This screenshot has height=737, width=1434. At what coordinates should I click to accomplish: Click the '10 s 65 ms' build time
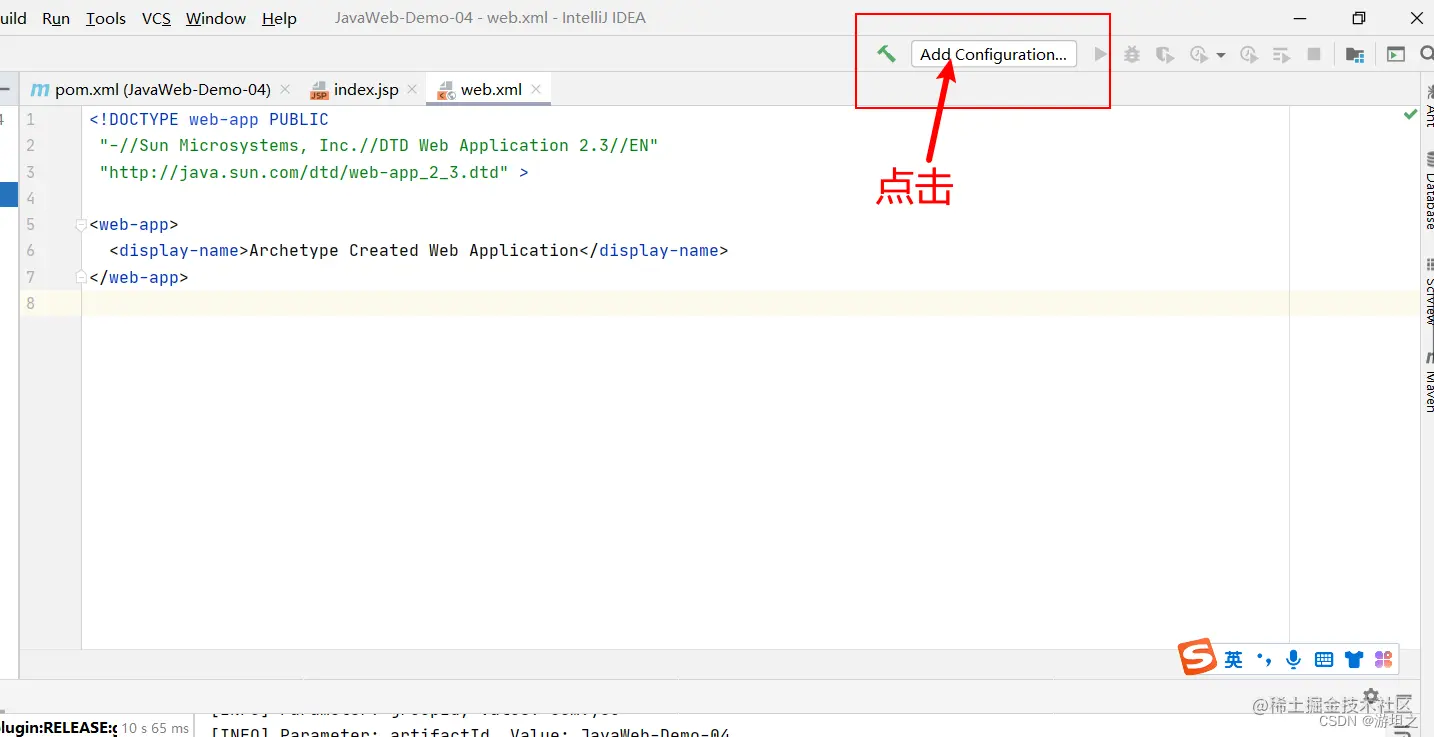155,728
